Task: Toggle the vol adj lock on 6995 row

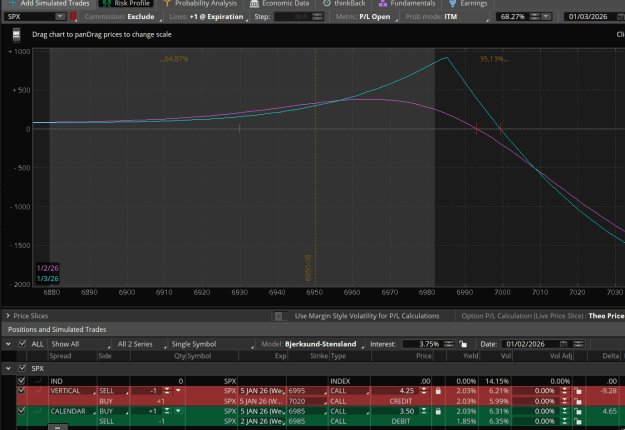Action: pos(578,391)
